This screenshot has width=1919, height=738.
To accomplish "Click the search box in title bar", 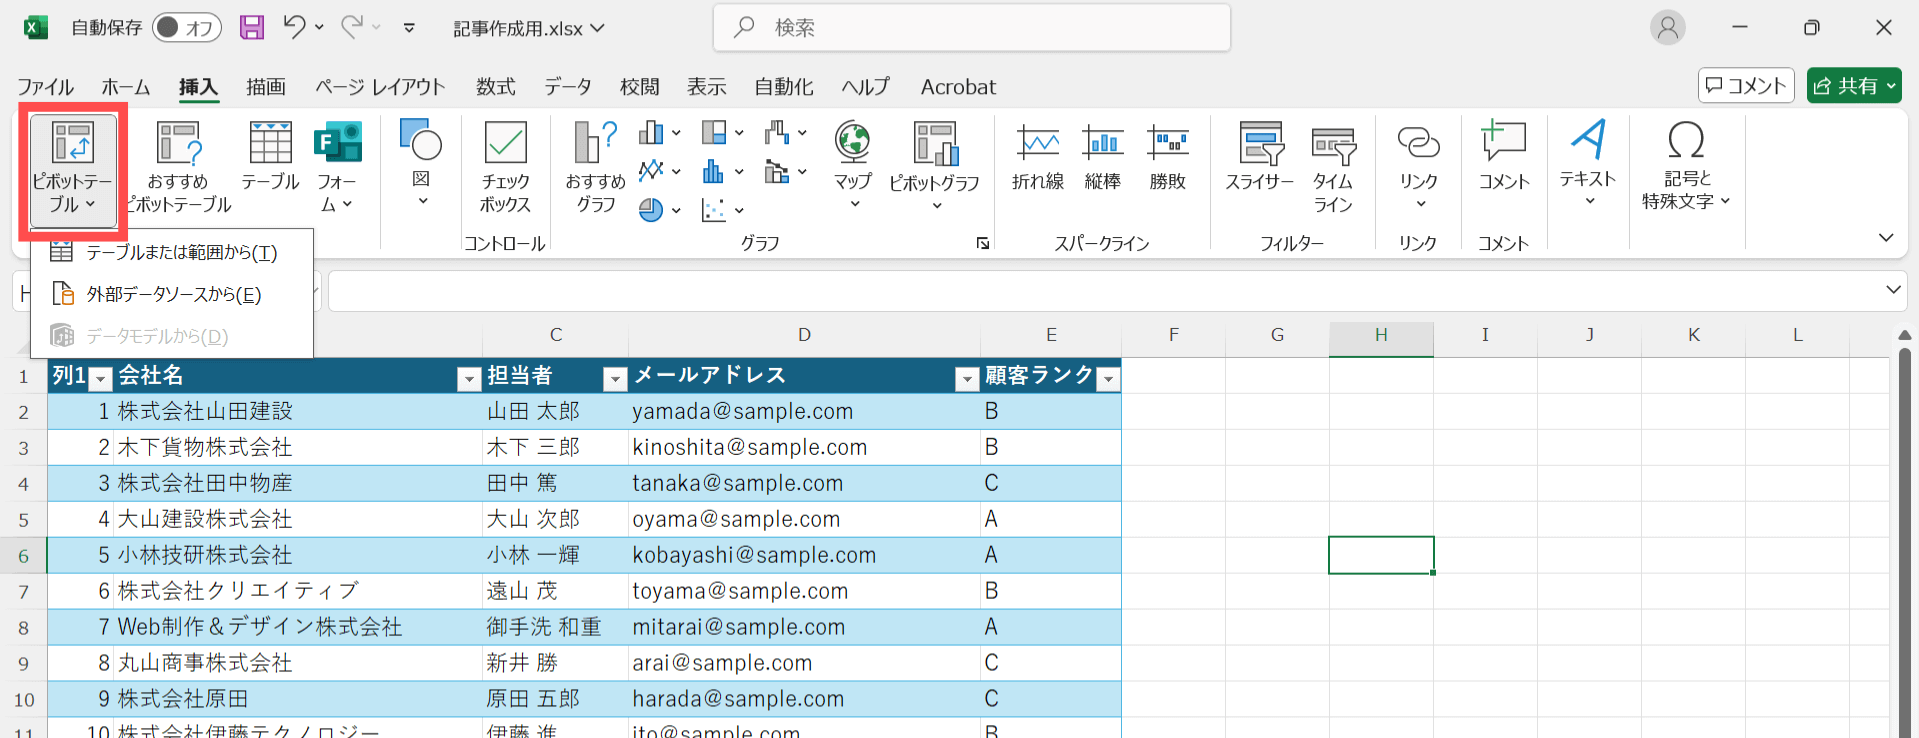I will click(x=972, y=28).
